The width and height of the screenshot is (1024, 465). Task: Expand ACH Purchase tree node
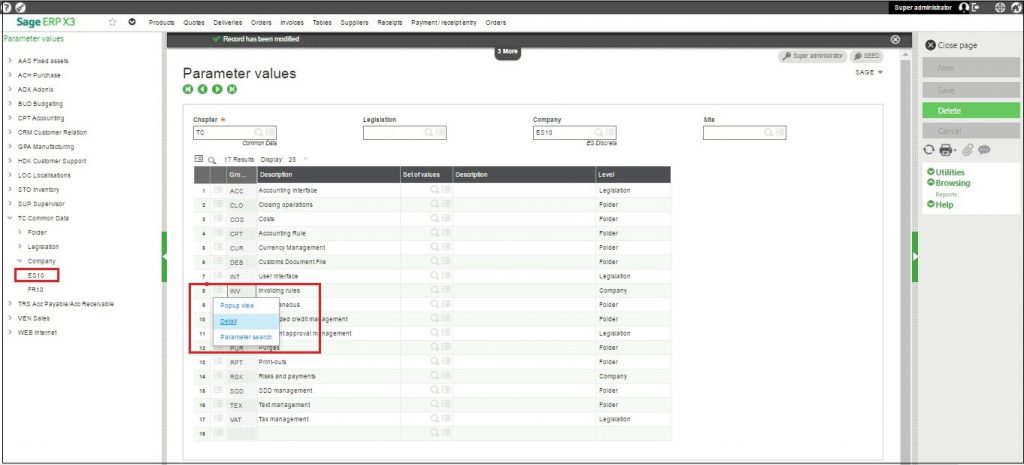tap(10, 75)
